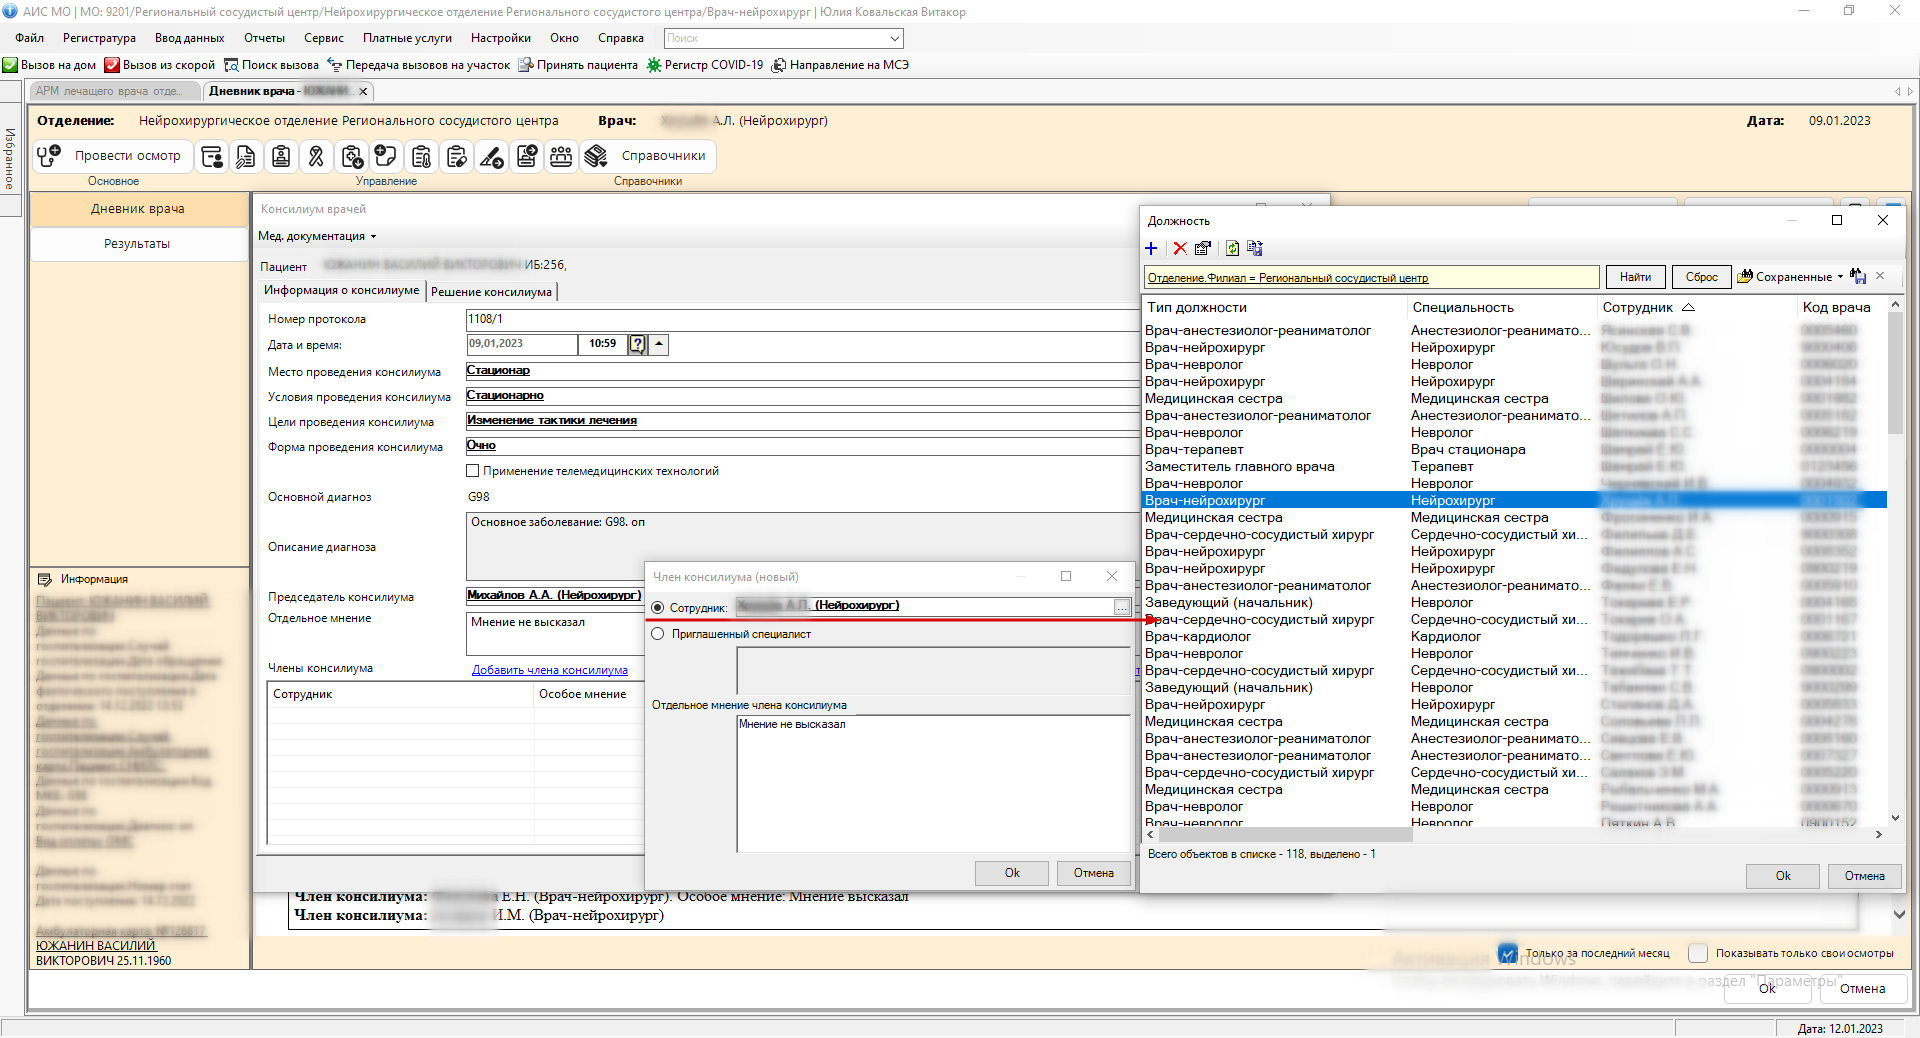Image resolution: width=1920 pixels, height=1038 pixels.
Task: Open the 'Платные услуги' menu
Action: pyautogui.click(x=407, y=38)
